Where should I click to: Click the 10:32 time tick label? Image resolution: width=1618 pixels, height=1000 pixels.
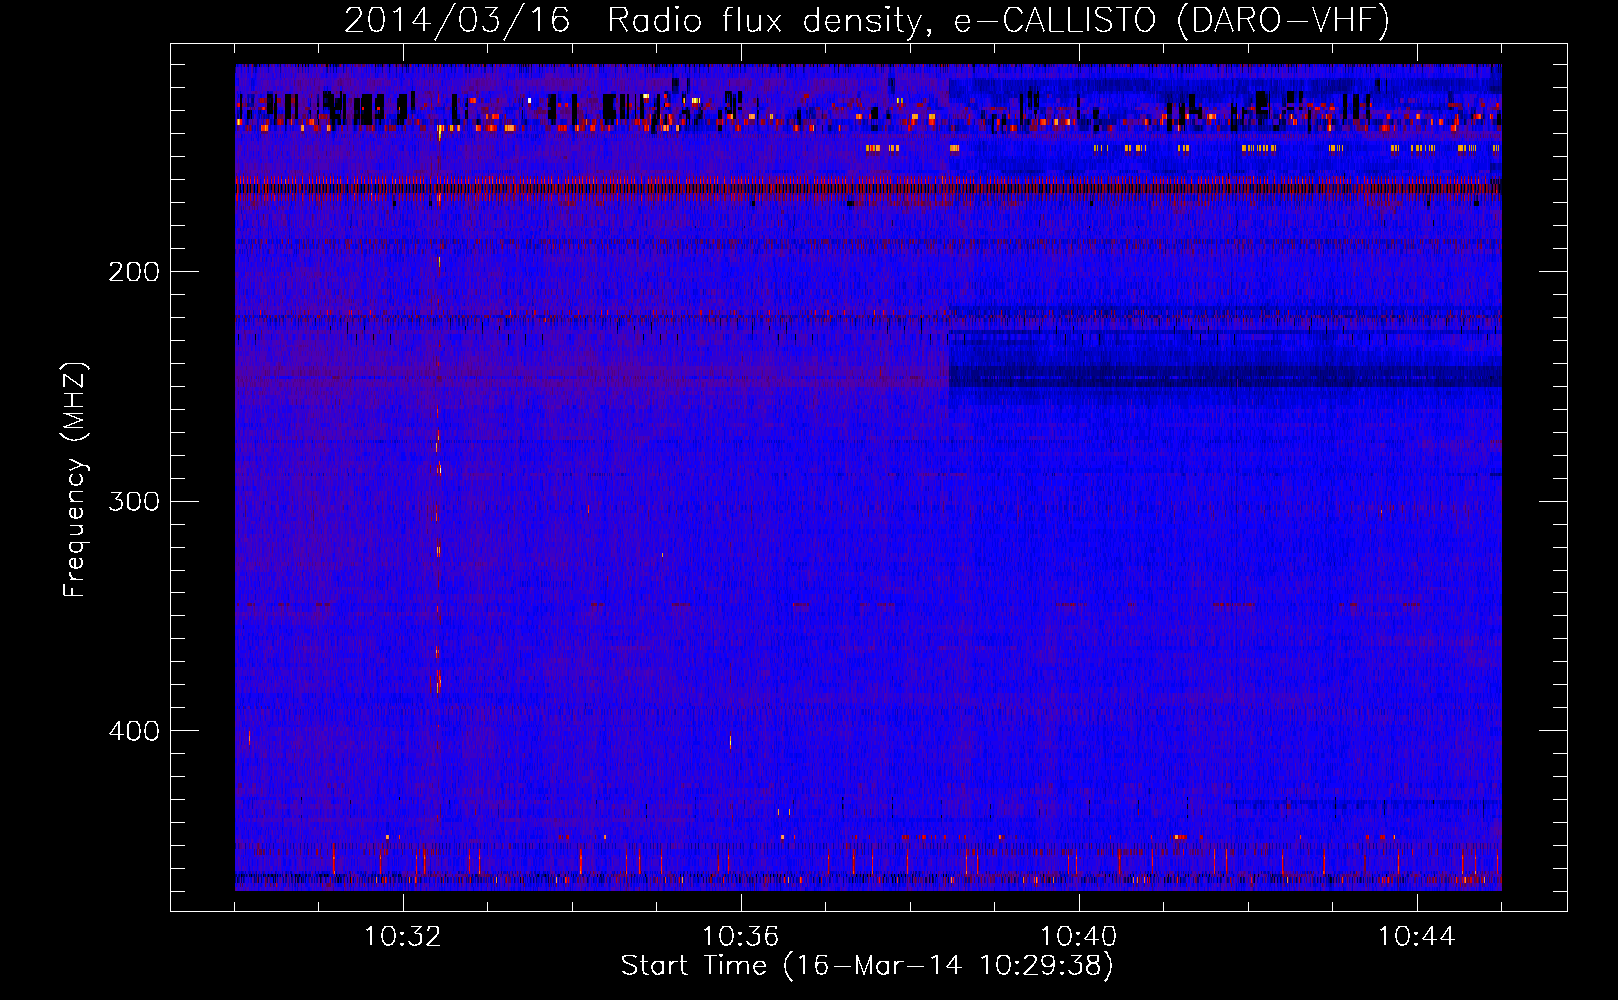point(403,937)
